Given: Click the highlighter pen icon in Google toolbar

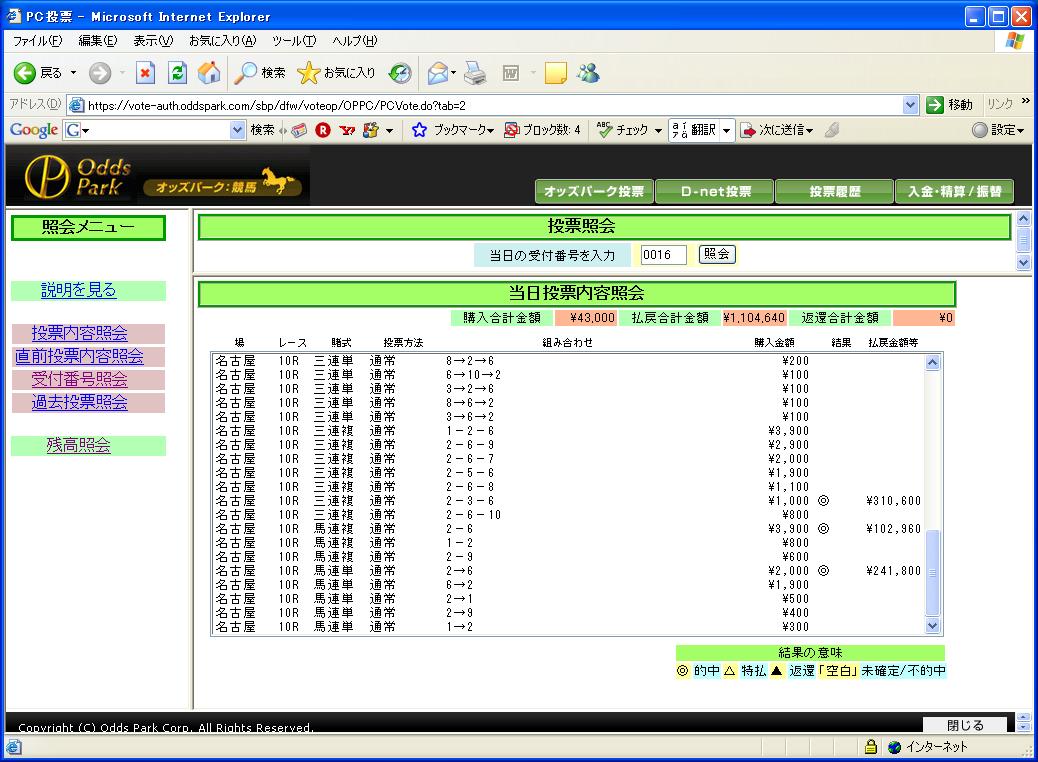Looking at the screenshot, I should 832,130.
